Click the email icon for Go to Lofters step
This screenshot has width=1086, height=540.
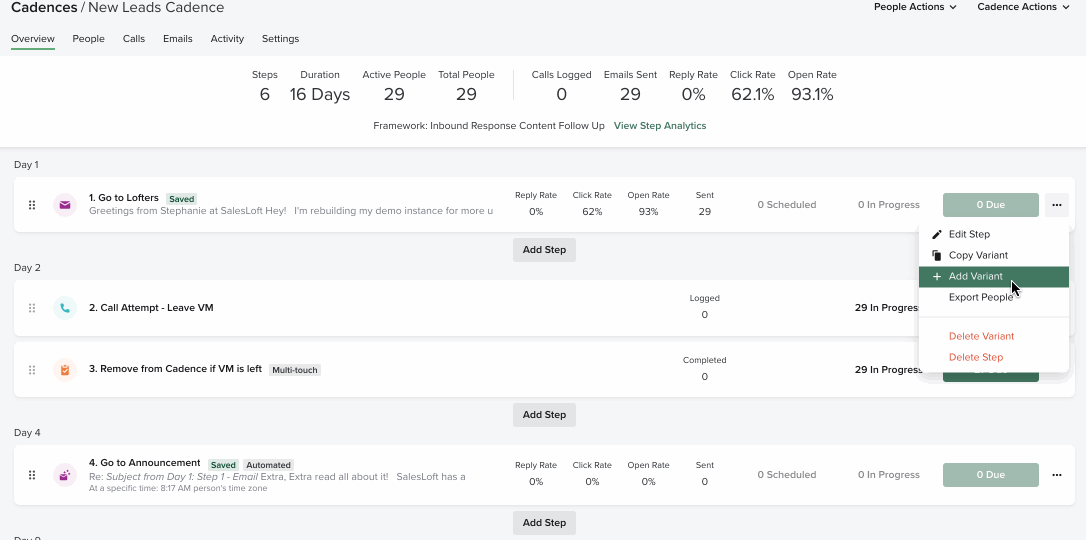(65, 205)
